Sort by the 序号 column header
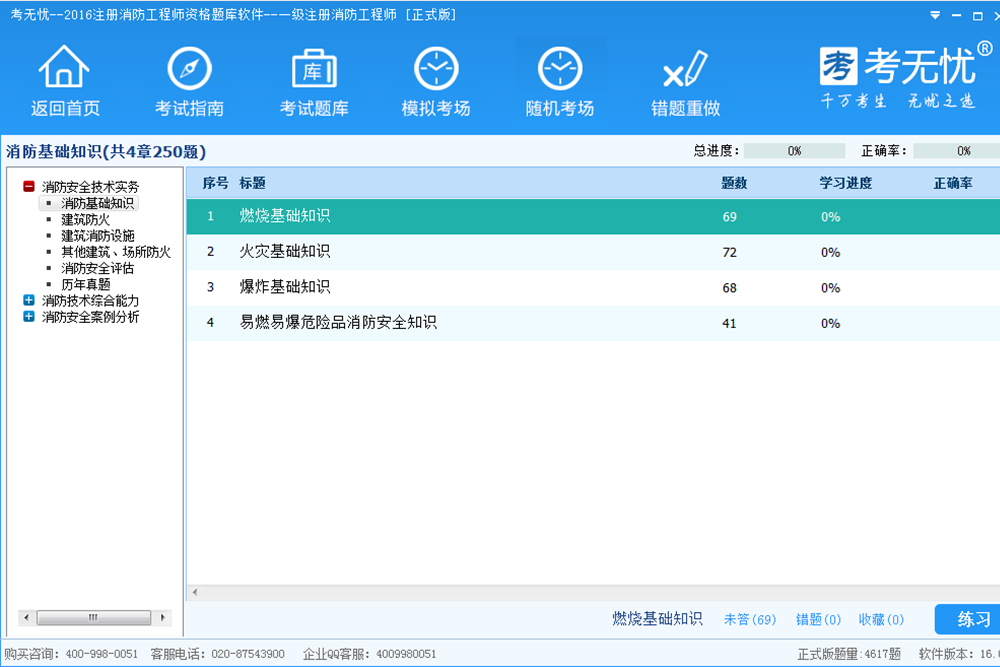 (215, 183)
